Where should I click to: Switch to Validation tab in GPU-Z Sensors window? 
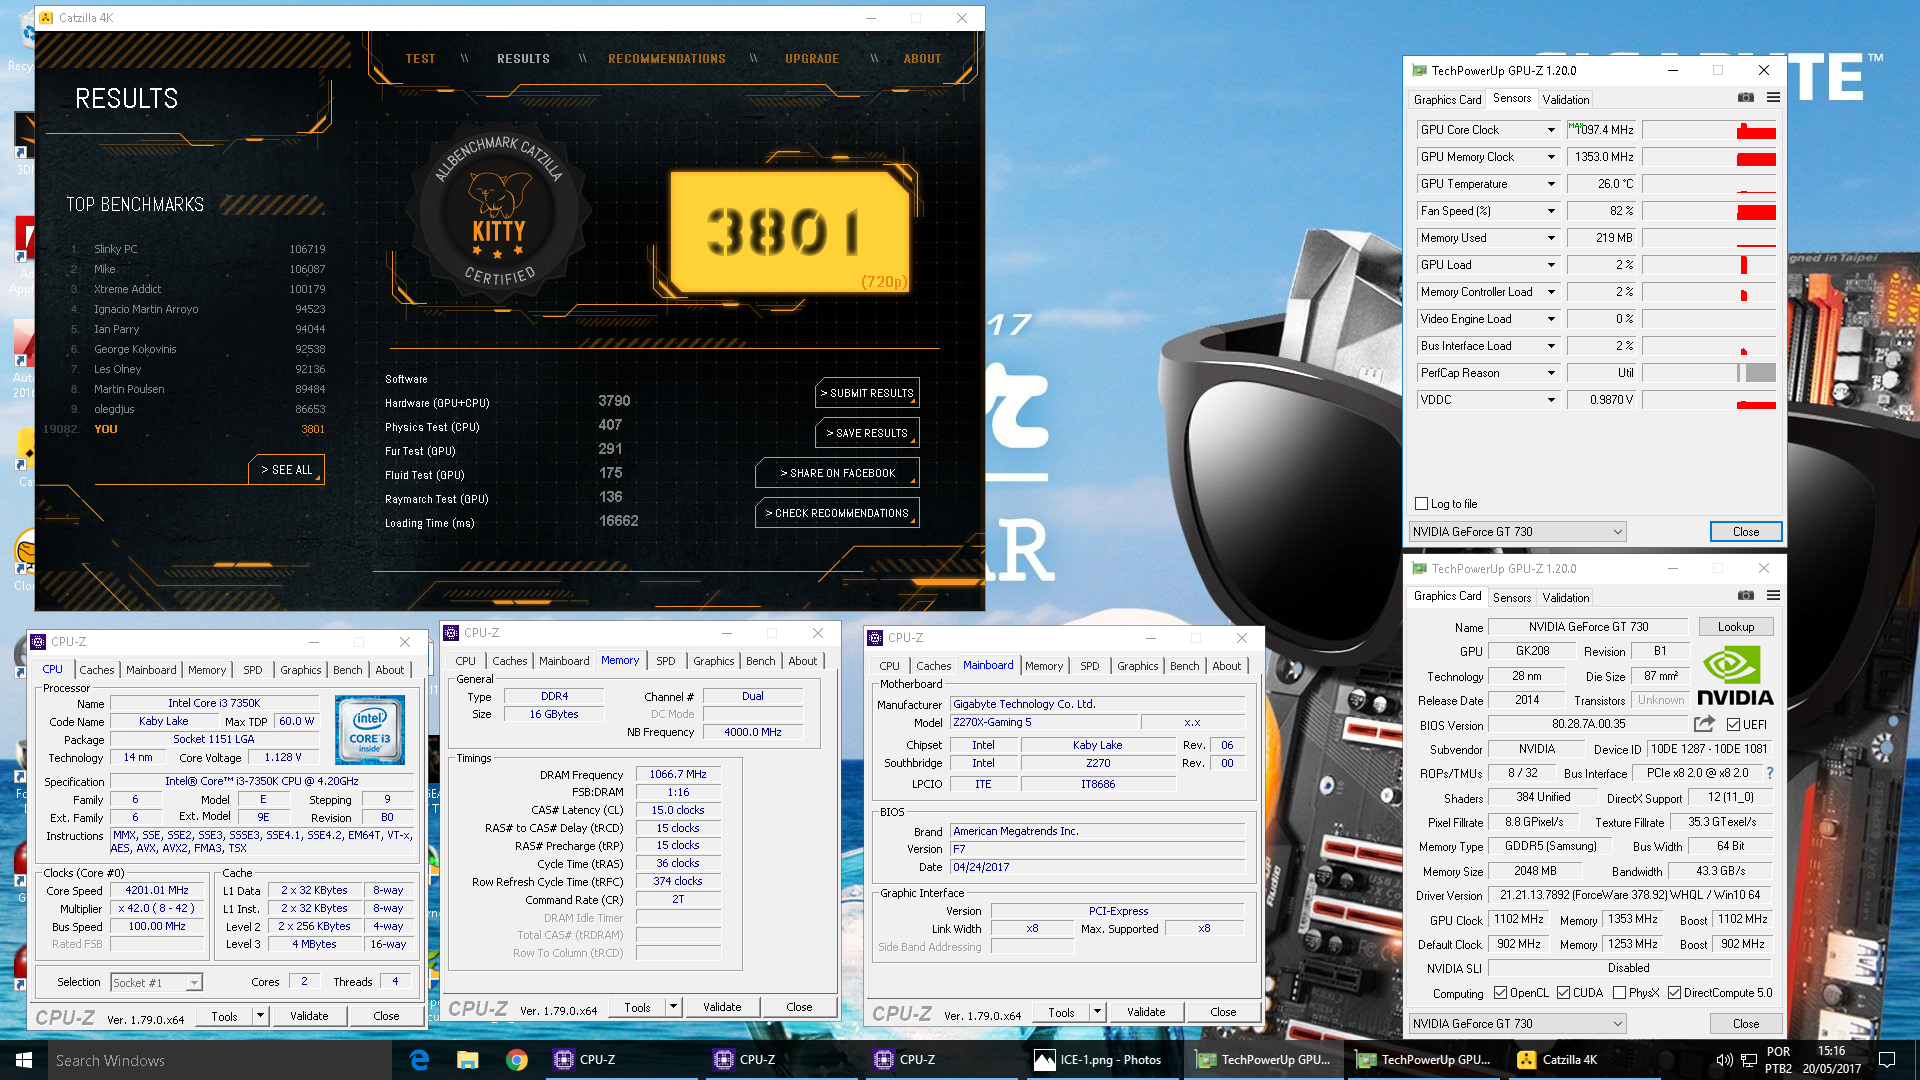click(x=1565, y=99)
